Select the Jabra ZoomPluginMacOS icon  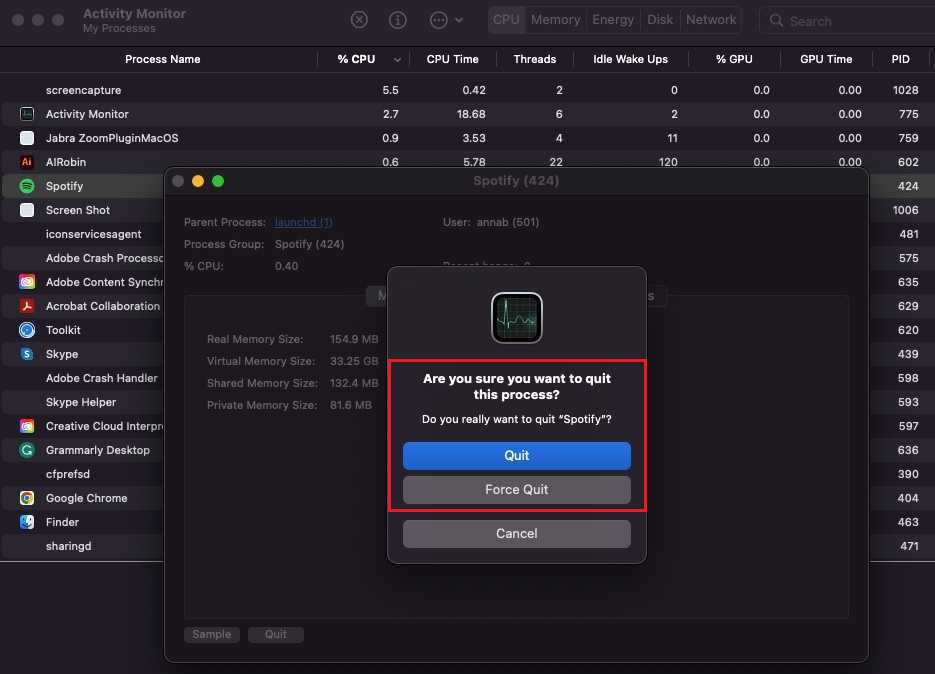pos(27,138)
